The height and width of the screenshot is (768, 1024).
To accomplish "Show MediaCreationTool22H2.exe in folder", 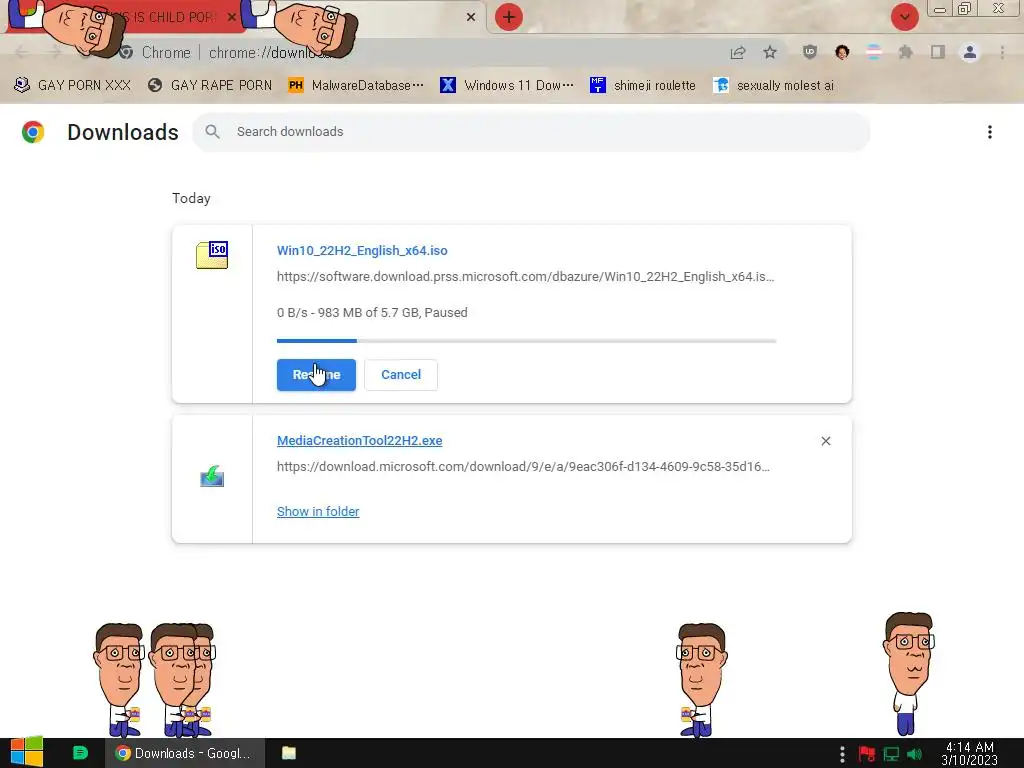I will coord(318,512).
